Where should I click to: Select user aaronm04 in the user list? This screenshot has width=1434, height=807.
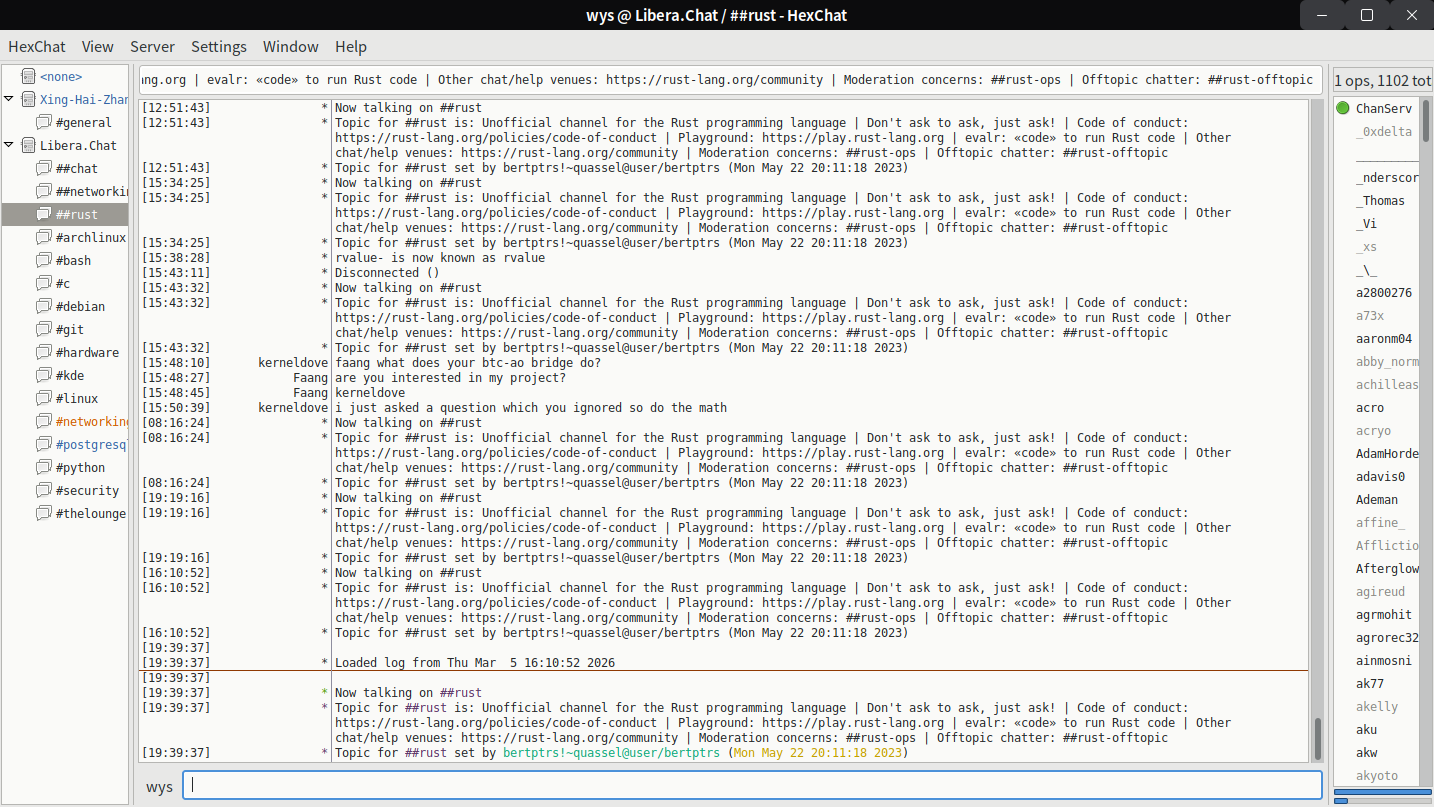[x=1384, y=338]
